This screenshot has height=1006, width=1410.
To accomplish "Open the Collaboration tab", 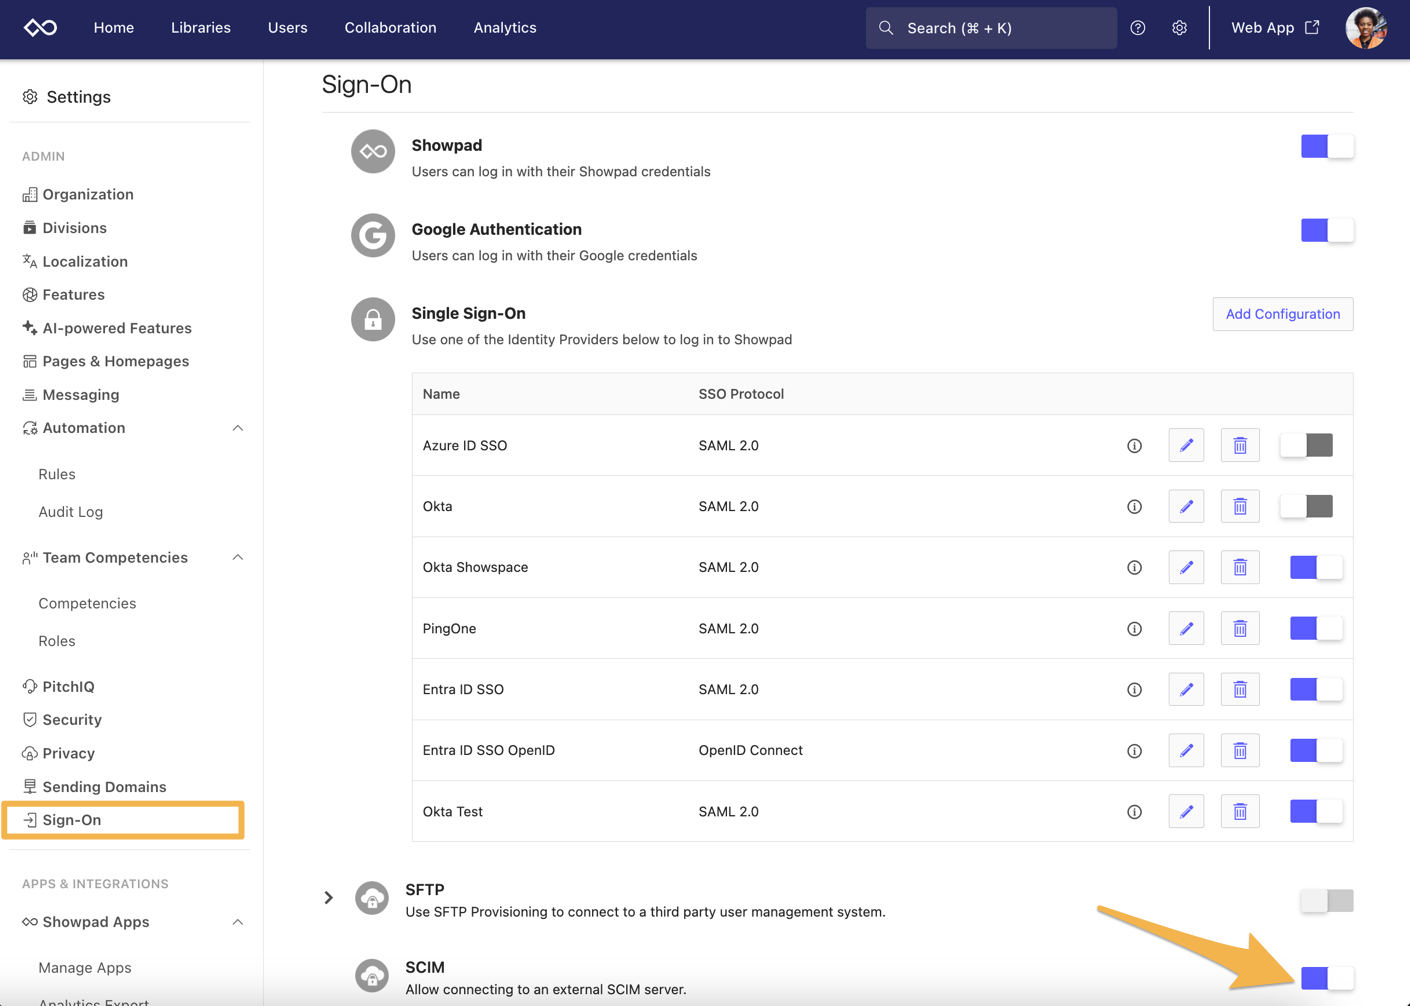I will click(x=391, y=28).
